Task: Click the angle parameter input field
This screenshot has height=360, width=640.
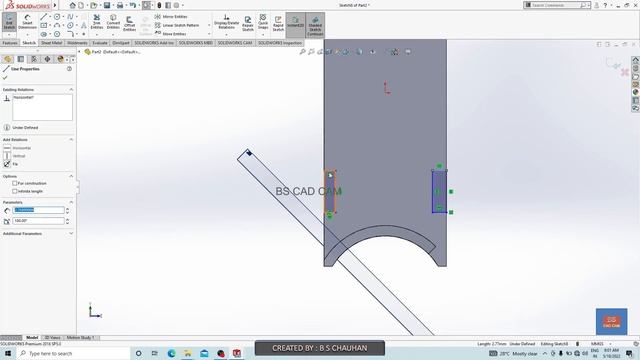Action: click(x=38, y=221)
